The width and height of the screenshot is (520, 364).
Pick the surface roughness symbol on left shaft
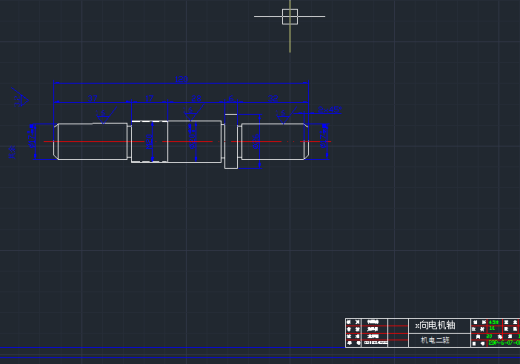click(x=105, y=115)
